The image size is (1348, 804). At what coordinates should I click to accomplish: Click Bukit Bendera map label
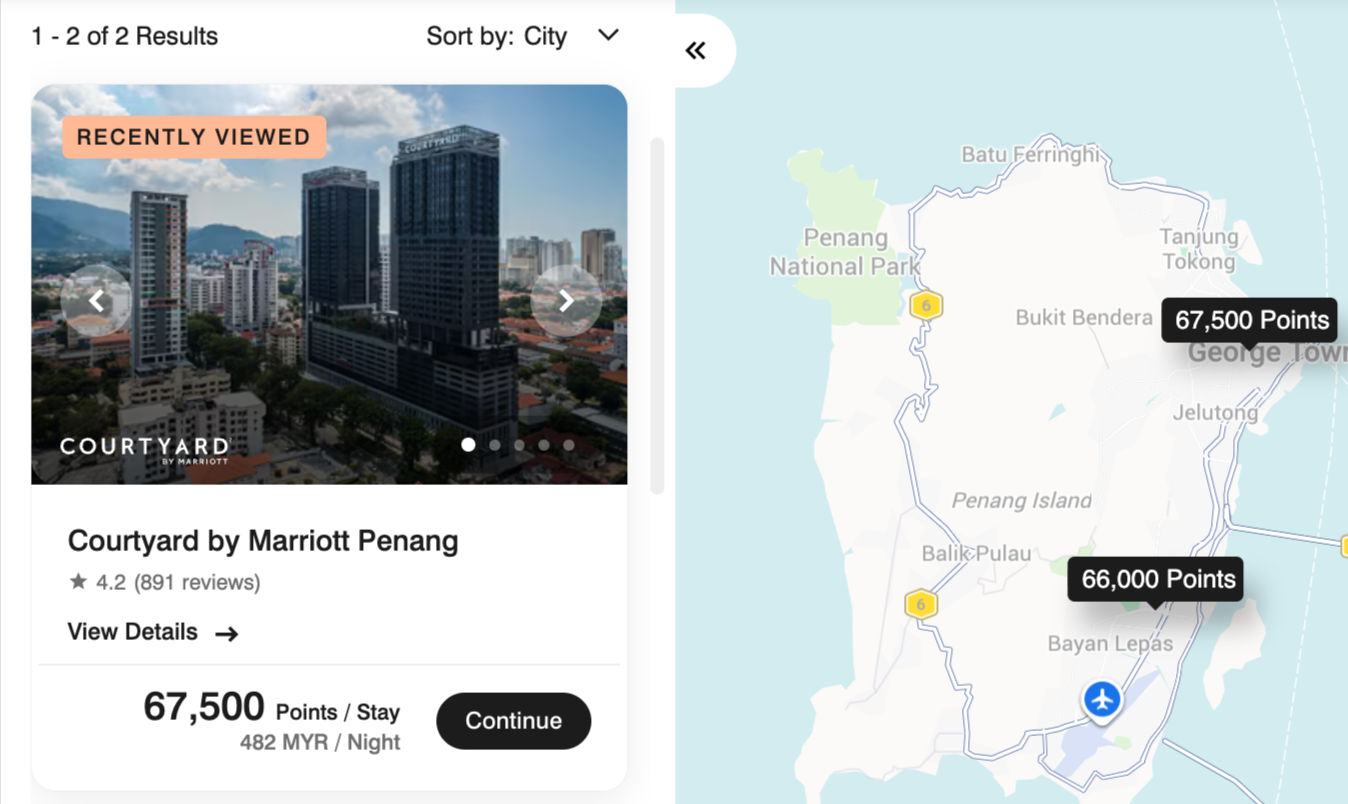(1084, 318)
